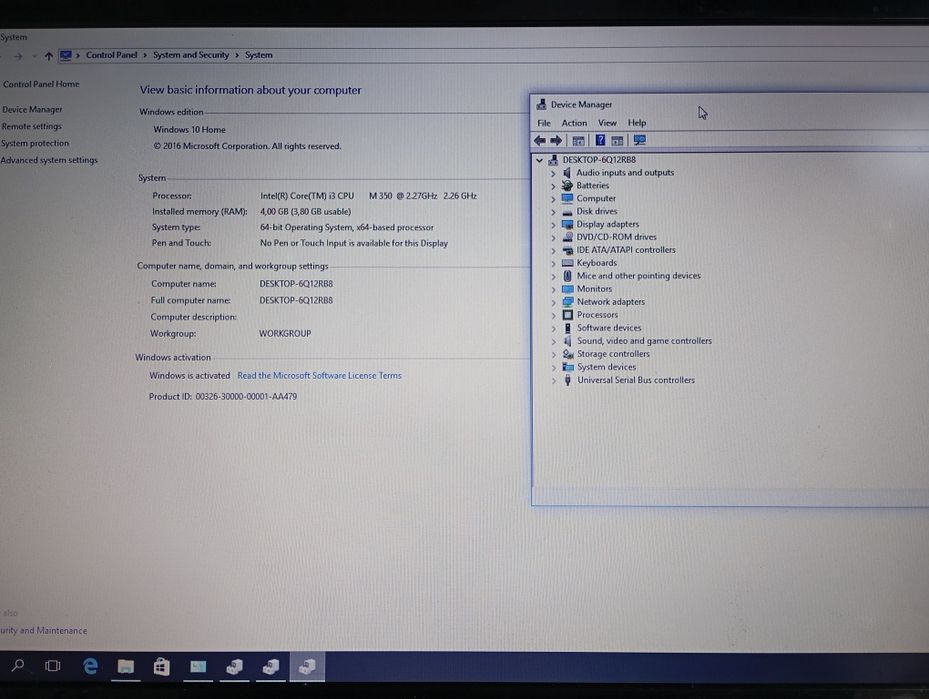This screenshot has width=929, height=699.
Task: Expand the Display adapters chevron
Action: click(x=553, y=225)
